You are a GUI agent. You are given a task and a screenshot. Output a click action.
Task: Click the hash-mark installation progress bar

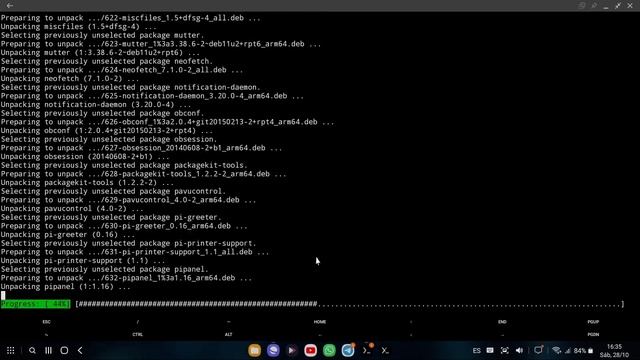coord(350,304)
